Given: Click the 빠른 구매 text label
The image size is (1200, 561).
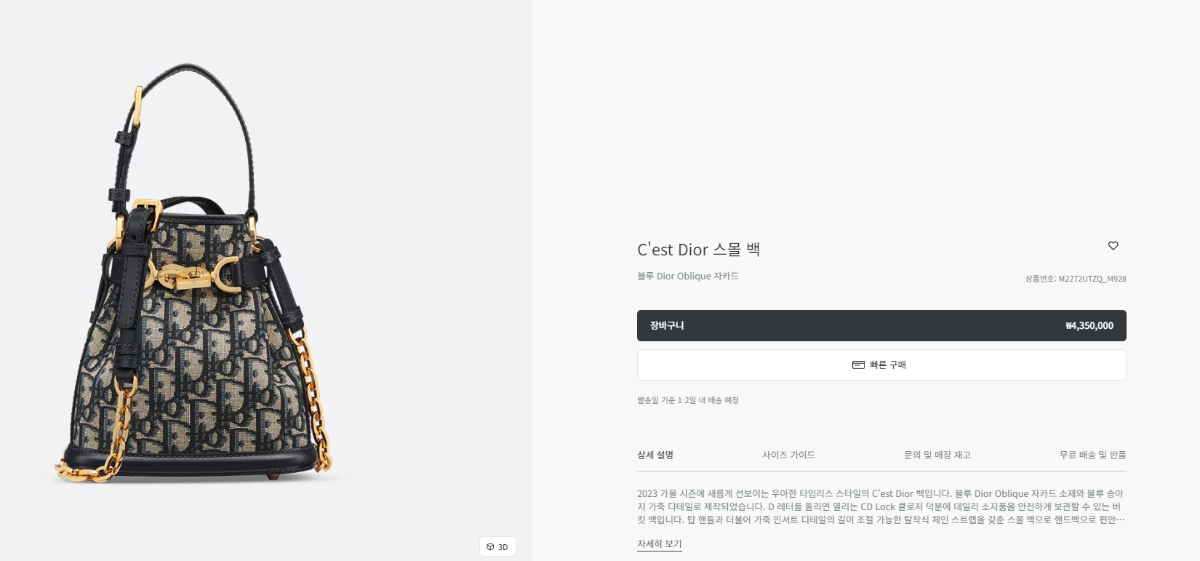Looking at the screenshot, I should pyautogui.click(x=888, y=365).
